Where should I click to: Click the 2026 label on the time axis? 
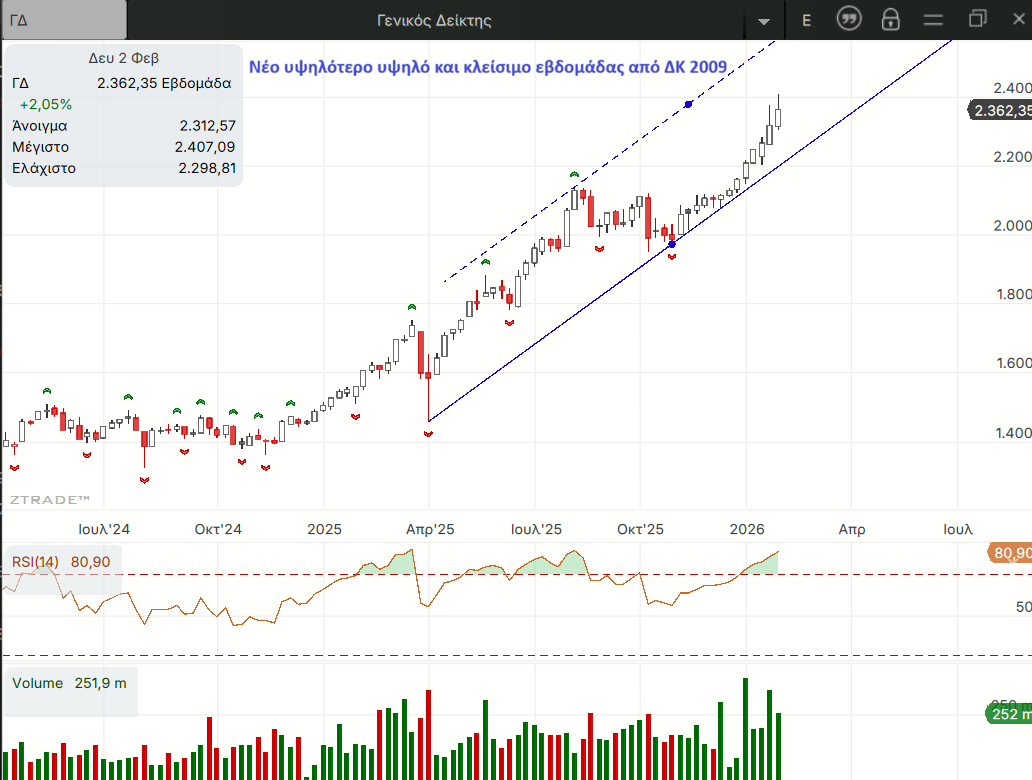point(748,529)
